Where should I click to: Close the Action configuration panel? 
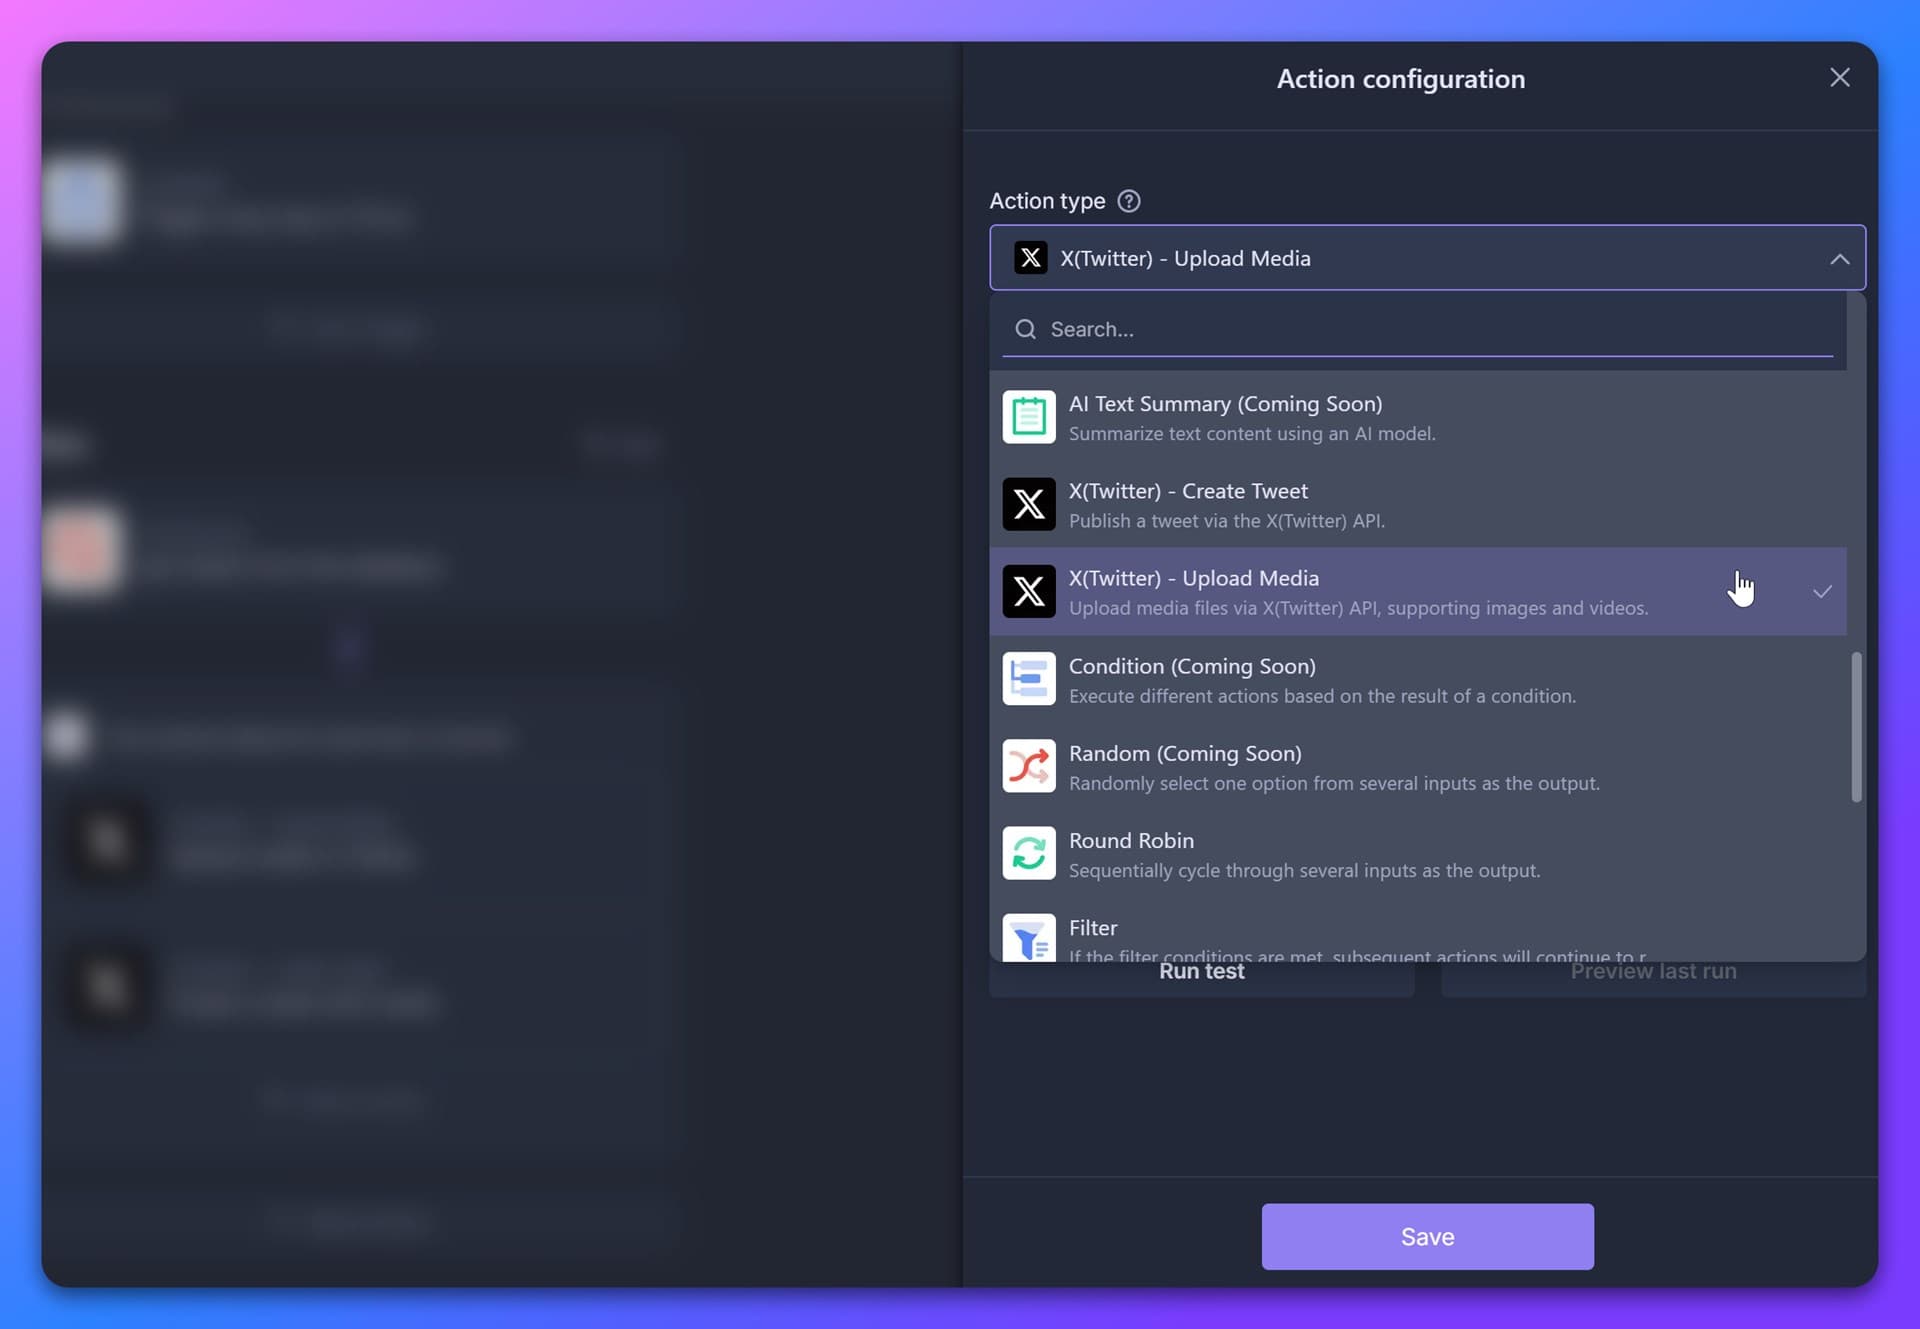[1840, 77]
